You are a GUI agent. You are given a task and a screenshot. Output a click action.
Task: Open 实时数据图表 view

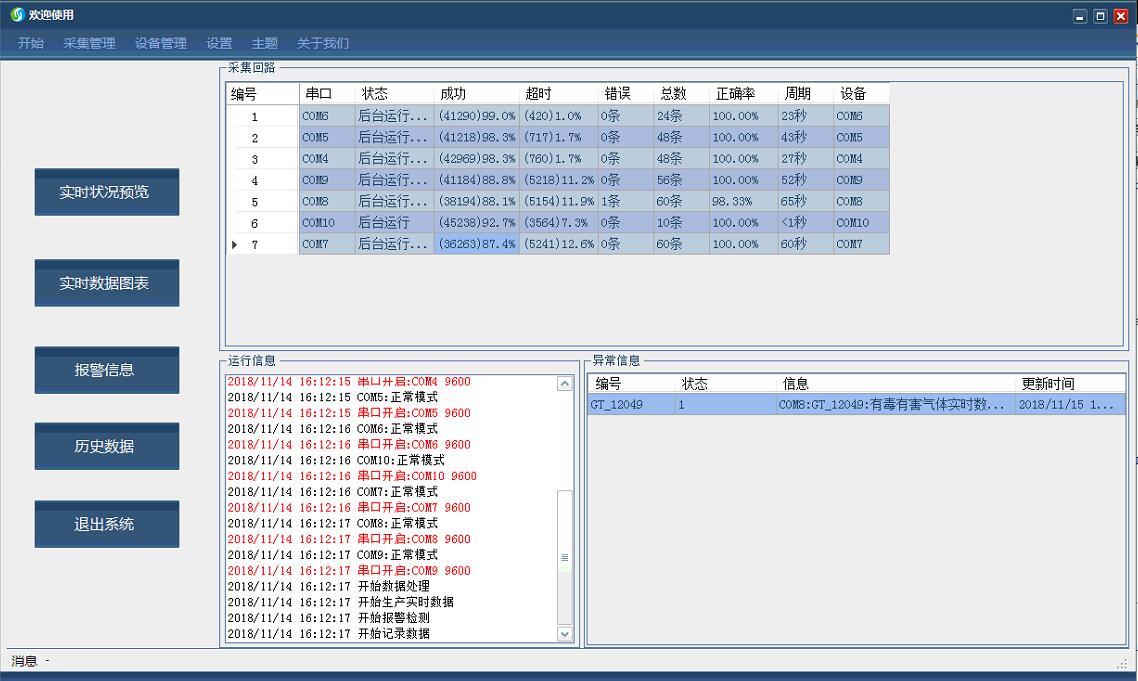[106, 283]
